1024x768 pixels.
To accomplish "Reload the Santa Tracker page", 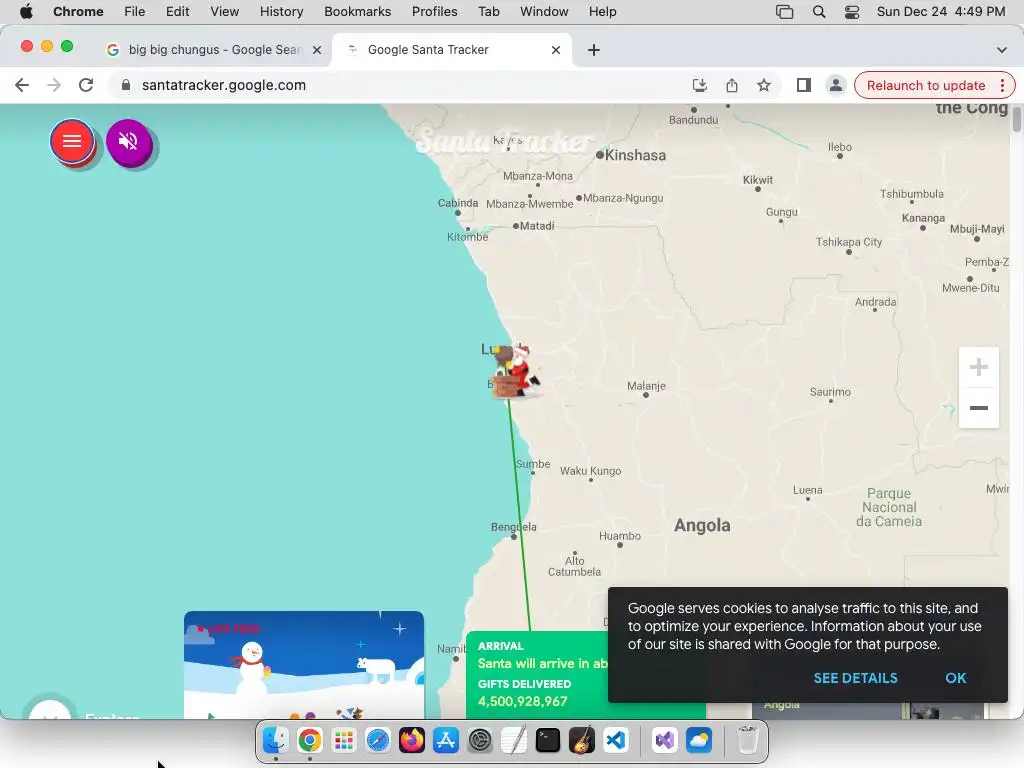I will pos(86,86).
